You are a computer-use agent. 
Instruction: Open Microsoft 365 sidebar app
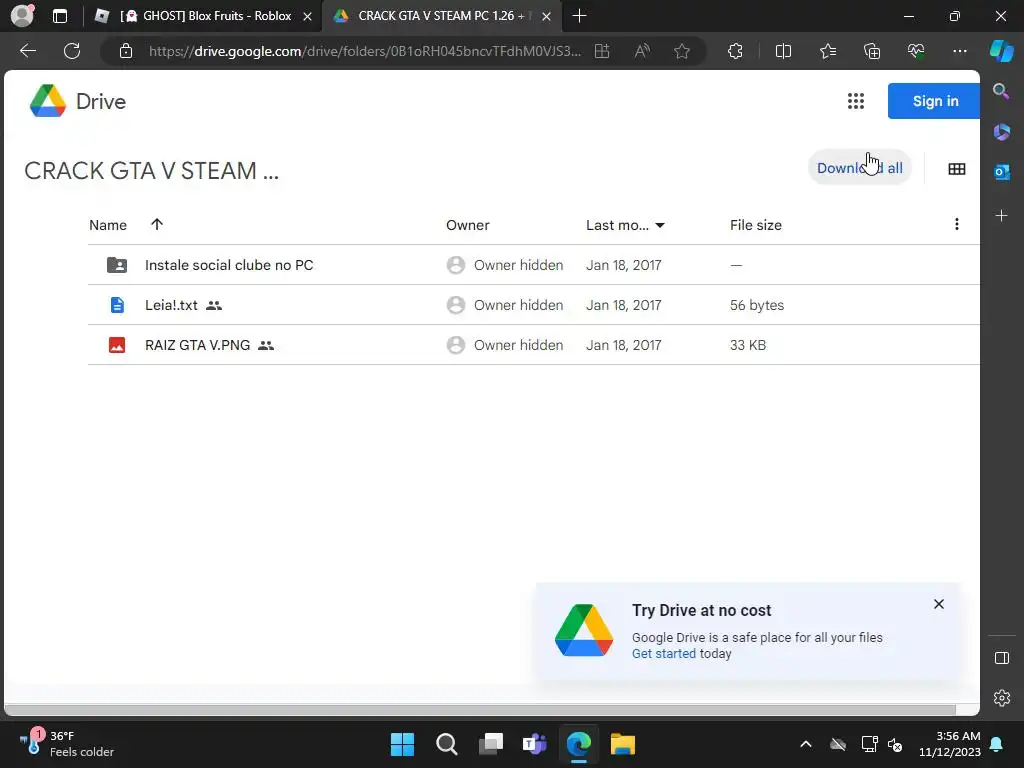coord(1001,132)
